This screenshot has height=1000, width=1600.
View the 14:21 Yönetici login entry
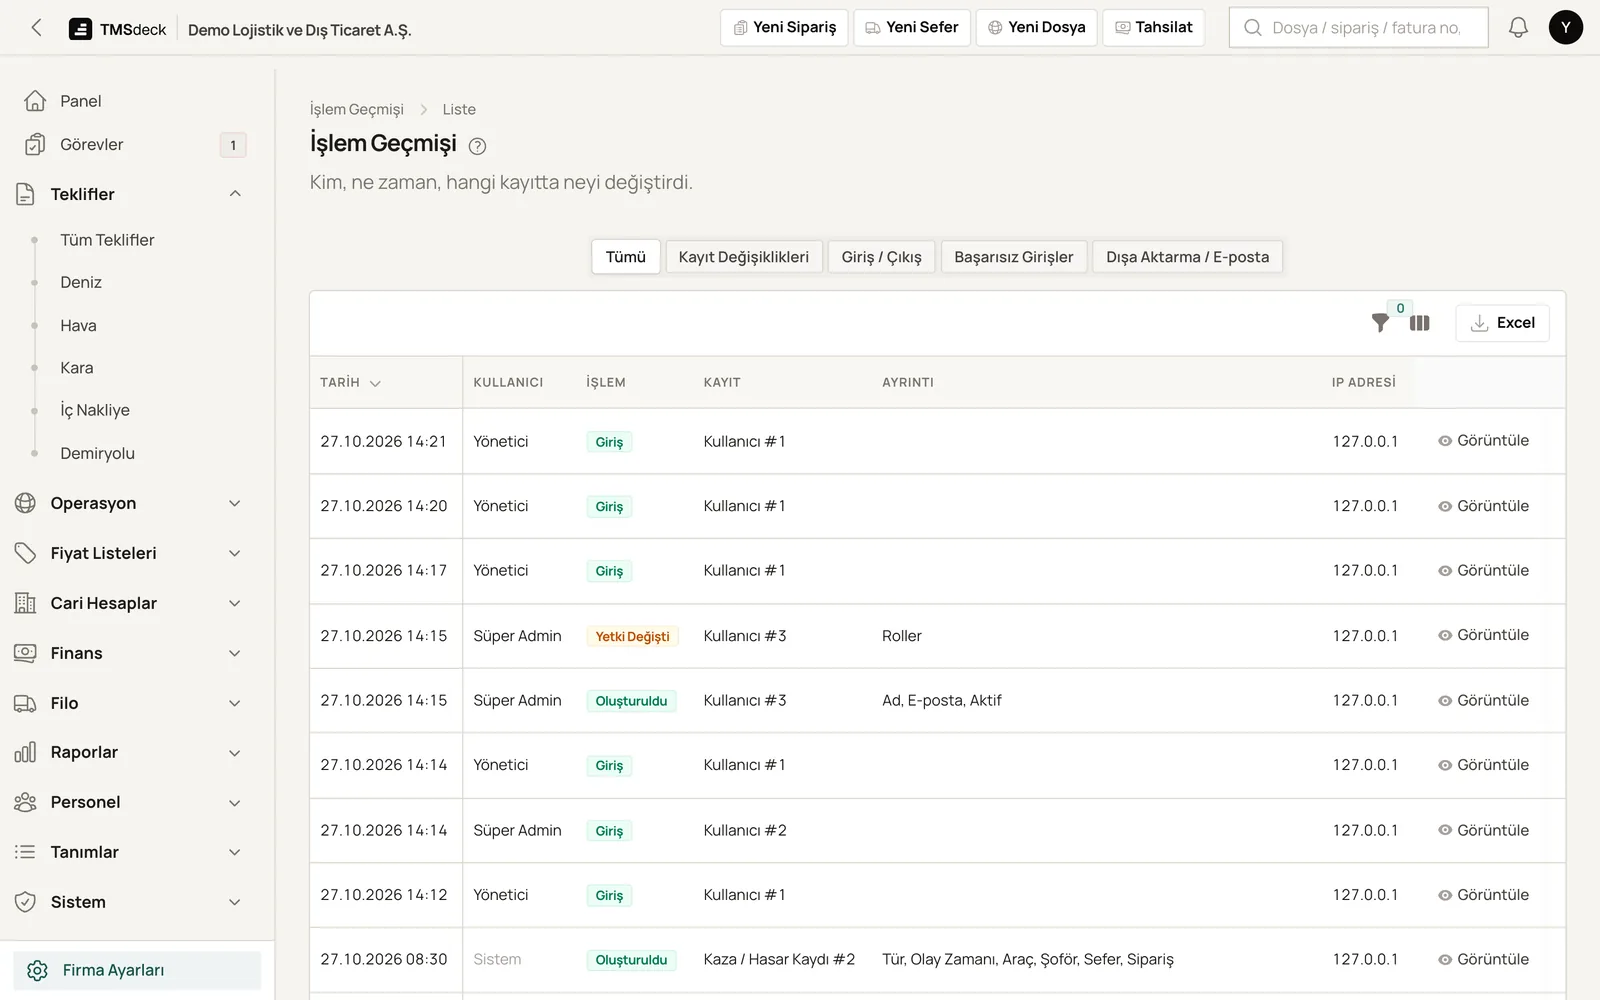[1483, 441]
